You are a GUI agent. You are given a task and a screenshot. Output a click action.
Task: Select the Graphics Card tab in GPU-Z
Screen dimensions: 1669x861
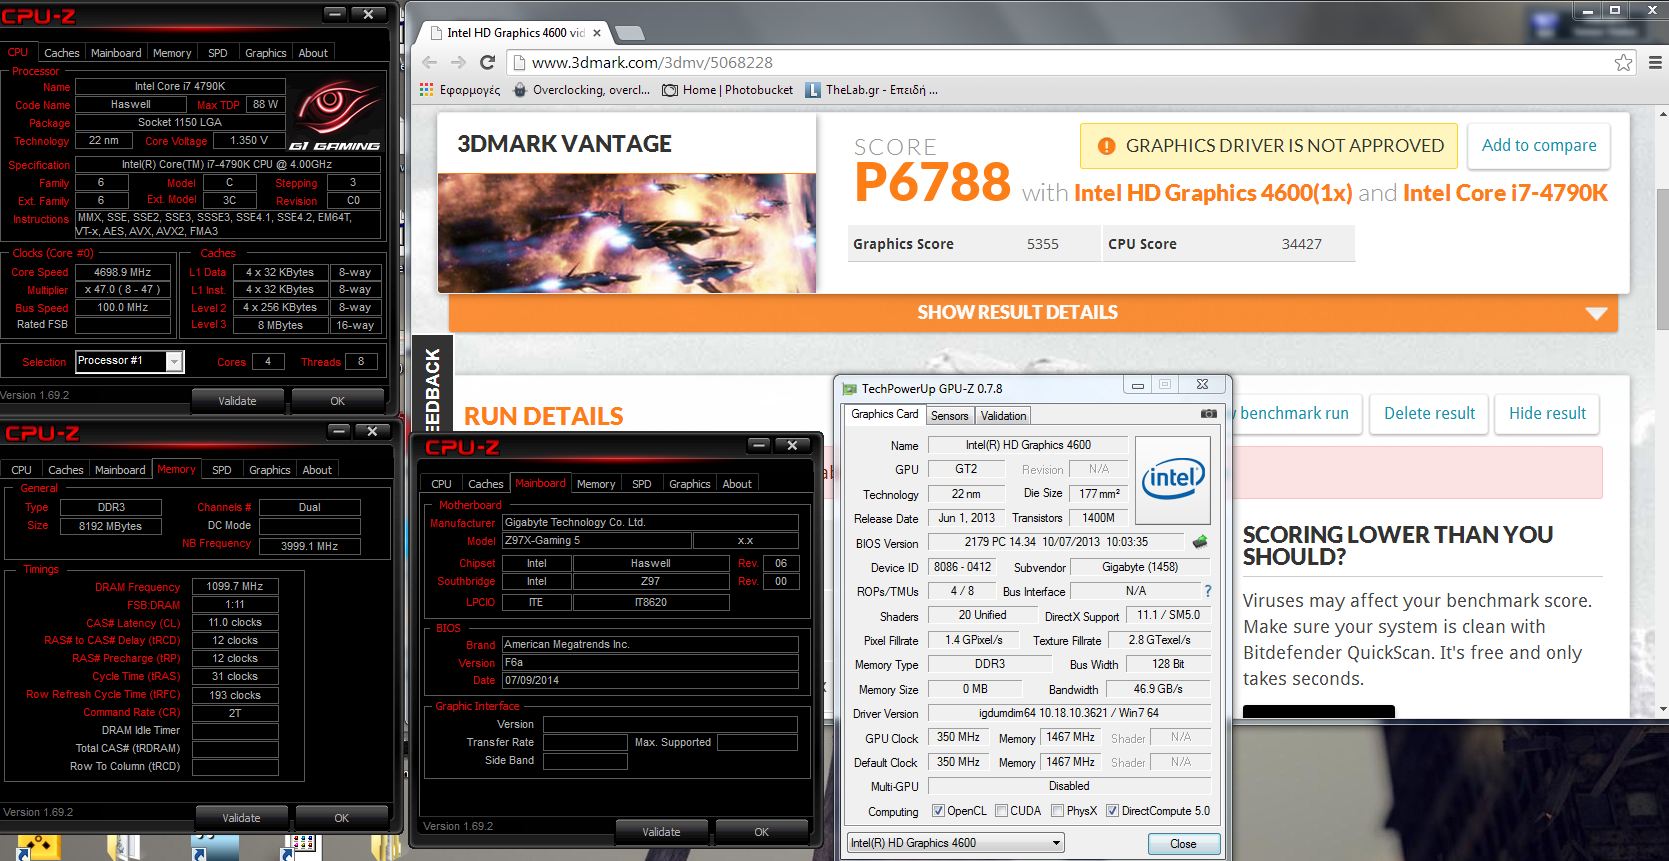click(885, 414)
